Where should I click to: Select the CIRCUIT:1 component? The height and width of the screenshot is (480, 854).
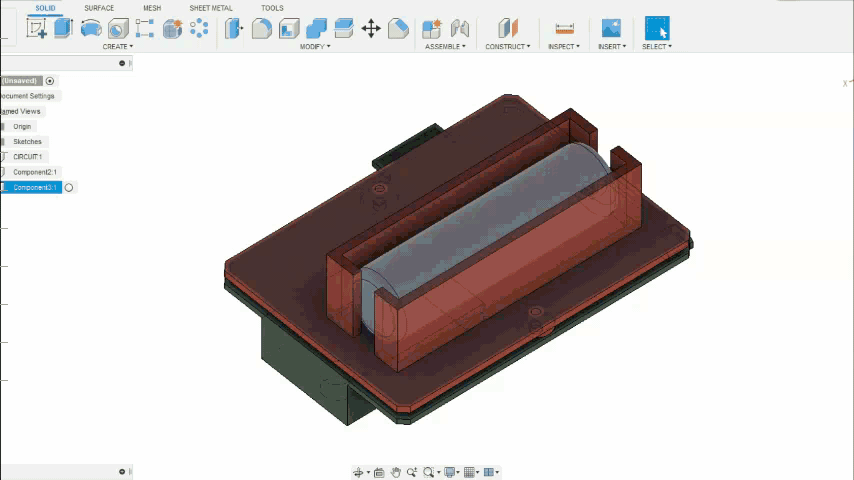(27, 157)
